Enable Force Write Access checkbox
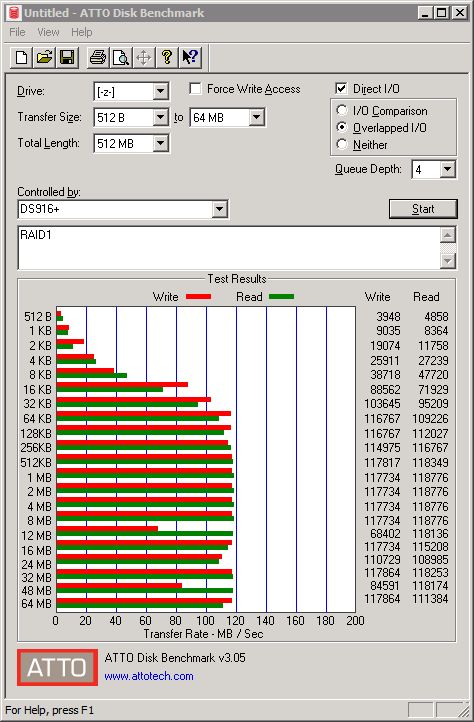The width and height of the screenshot is (474, 722). tap(195, 88)
